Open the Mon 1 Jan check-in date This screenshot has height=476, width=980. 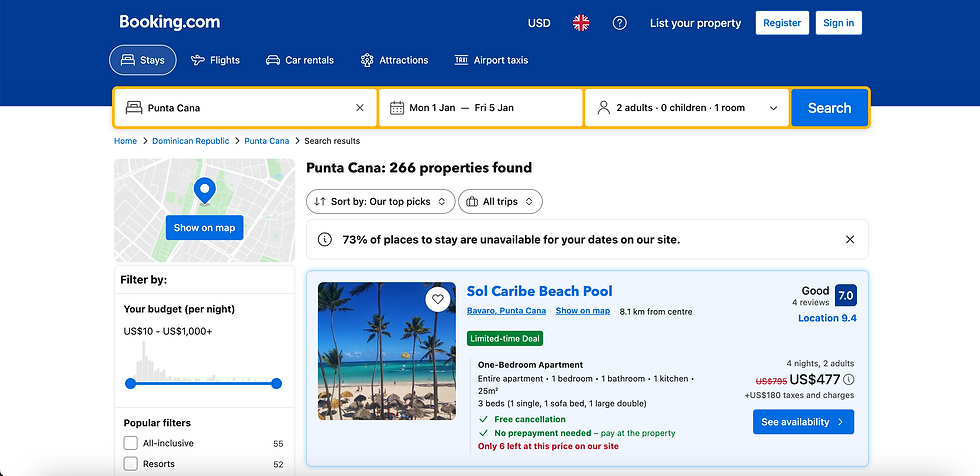[432, 107]
